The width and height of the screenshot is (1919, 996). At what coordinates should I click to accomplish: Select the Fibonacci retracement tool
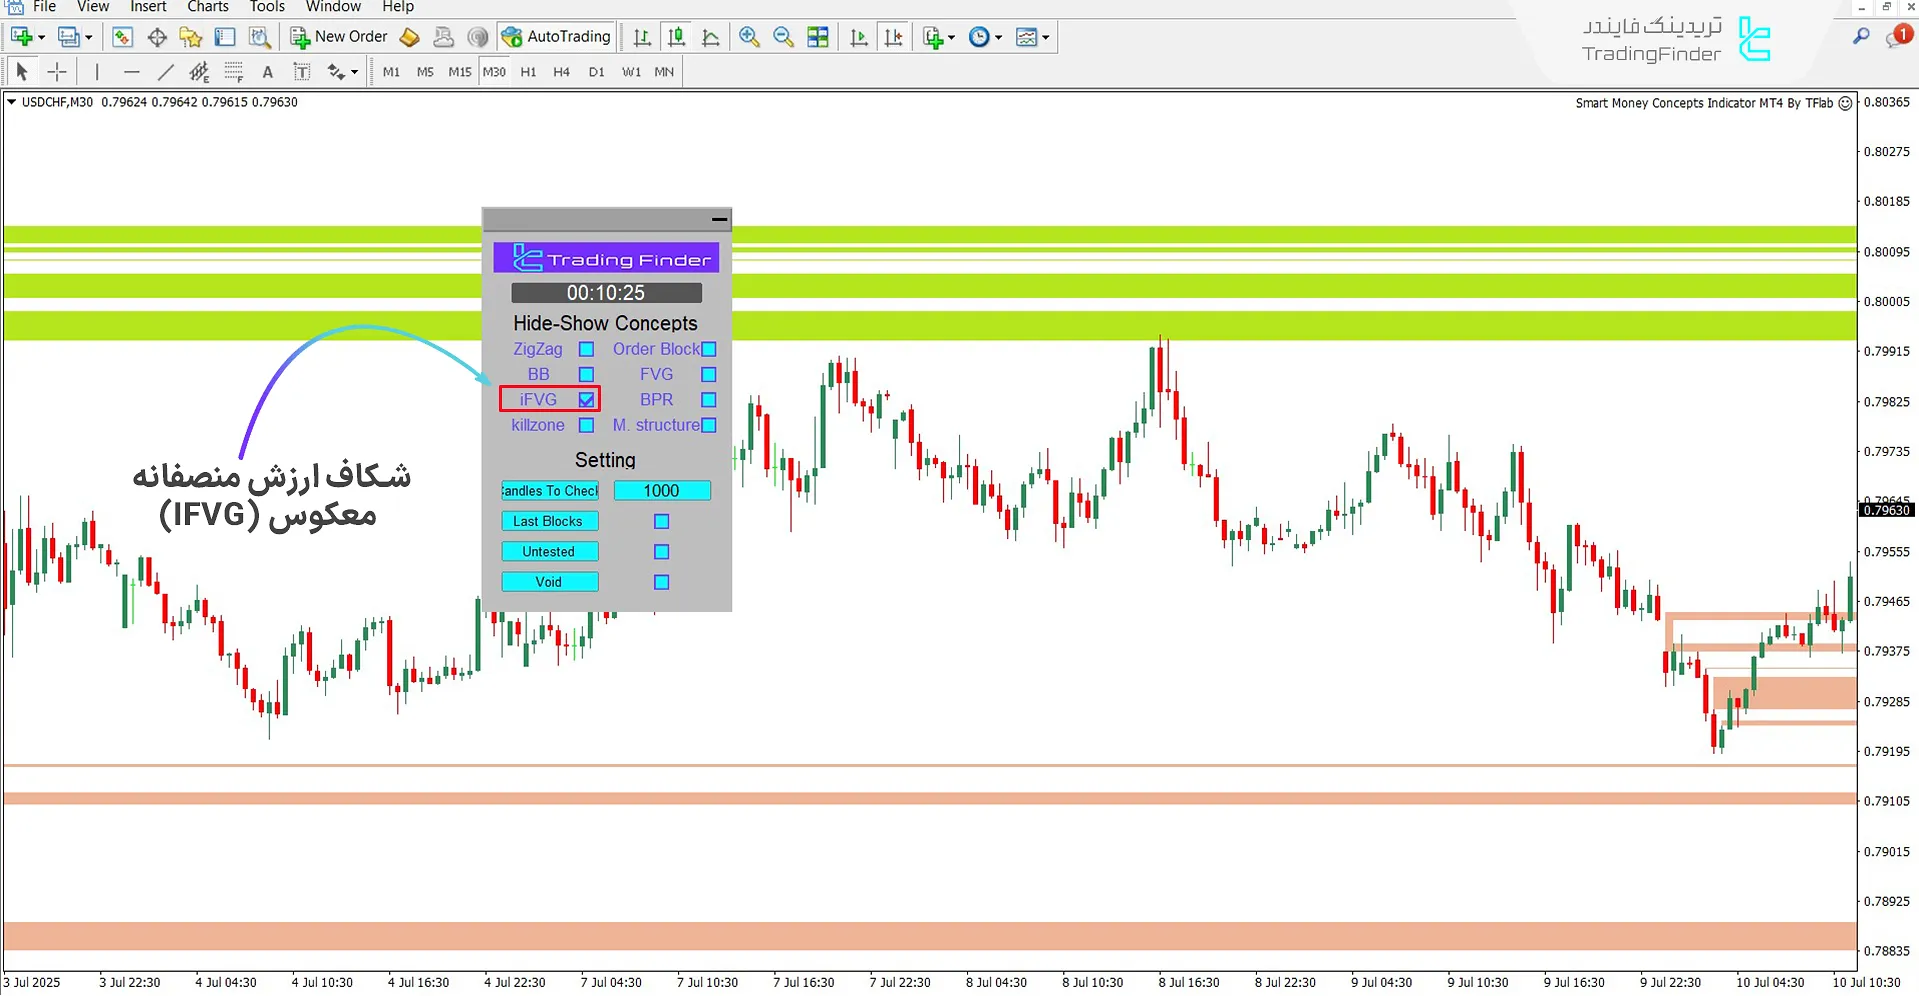tap(233, 72)
